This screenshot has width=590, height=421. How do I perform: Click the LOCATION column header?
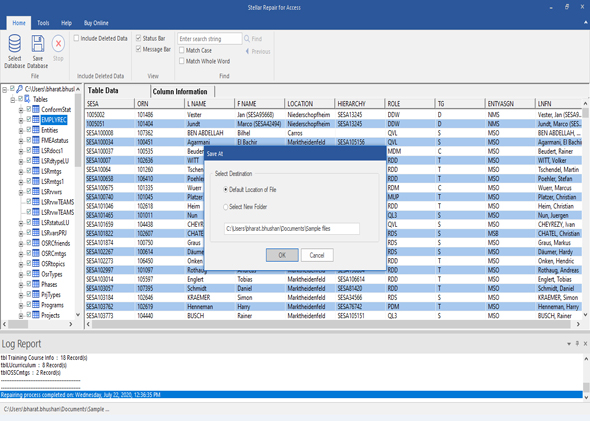tap(309, 103)
